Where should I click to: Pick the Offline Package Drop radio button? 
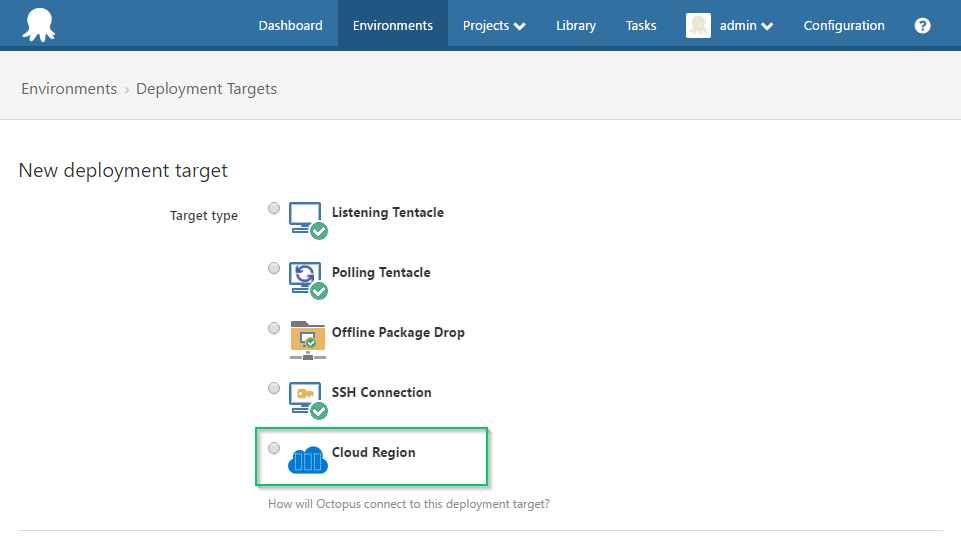pyautogui.click(x=274, y=328)
